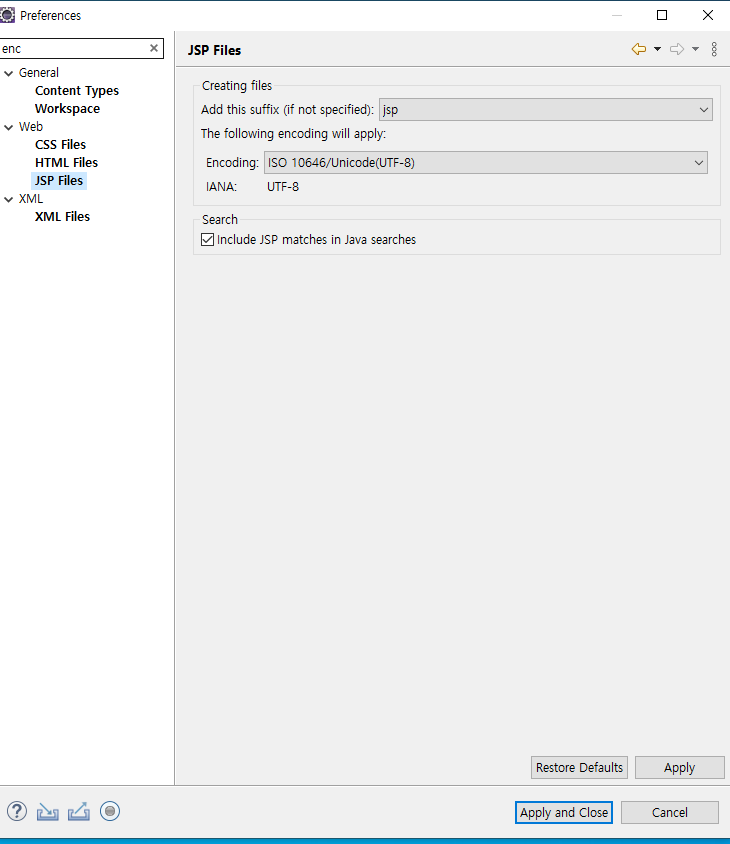Close the Preferences dialog window
The width and height of the screenshot is (730, 844).
coord(708,15)
